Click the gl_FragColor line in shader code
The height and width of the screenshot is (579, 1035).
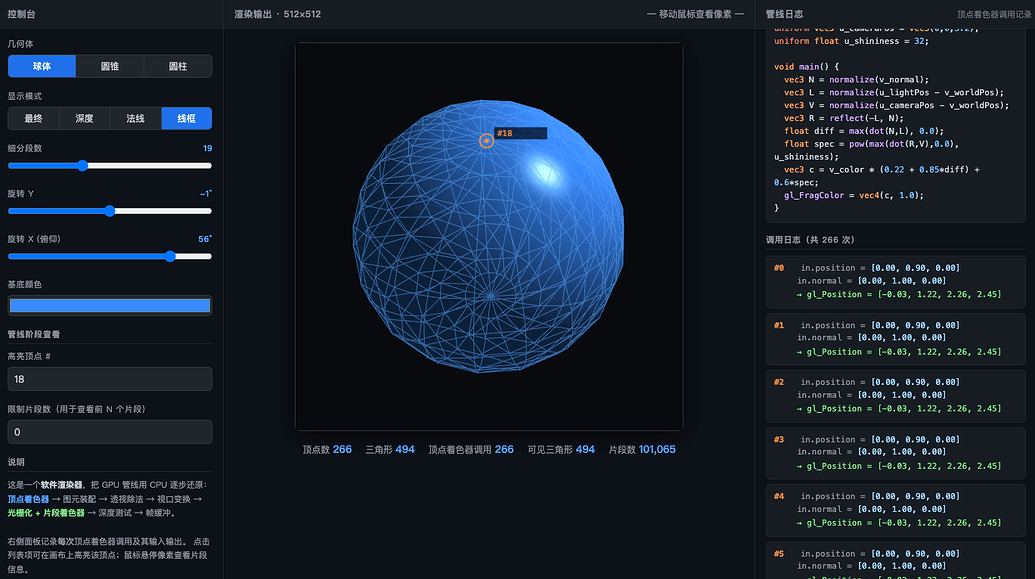(853, 195)
